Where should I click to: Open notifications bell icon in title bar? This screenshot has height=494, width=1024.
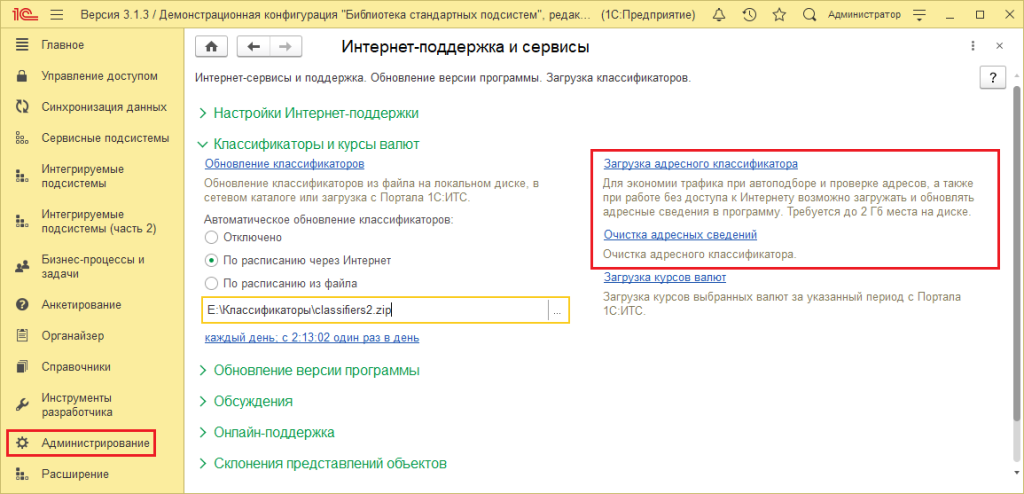pyautogui.click(x=721, y=15)
